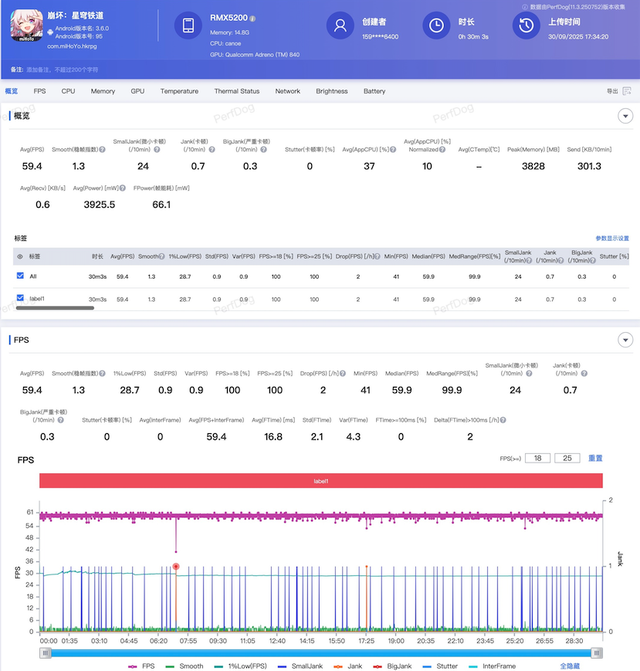
Task: Click the export icon beside 导出
Action: [x=627, y=91]
